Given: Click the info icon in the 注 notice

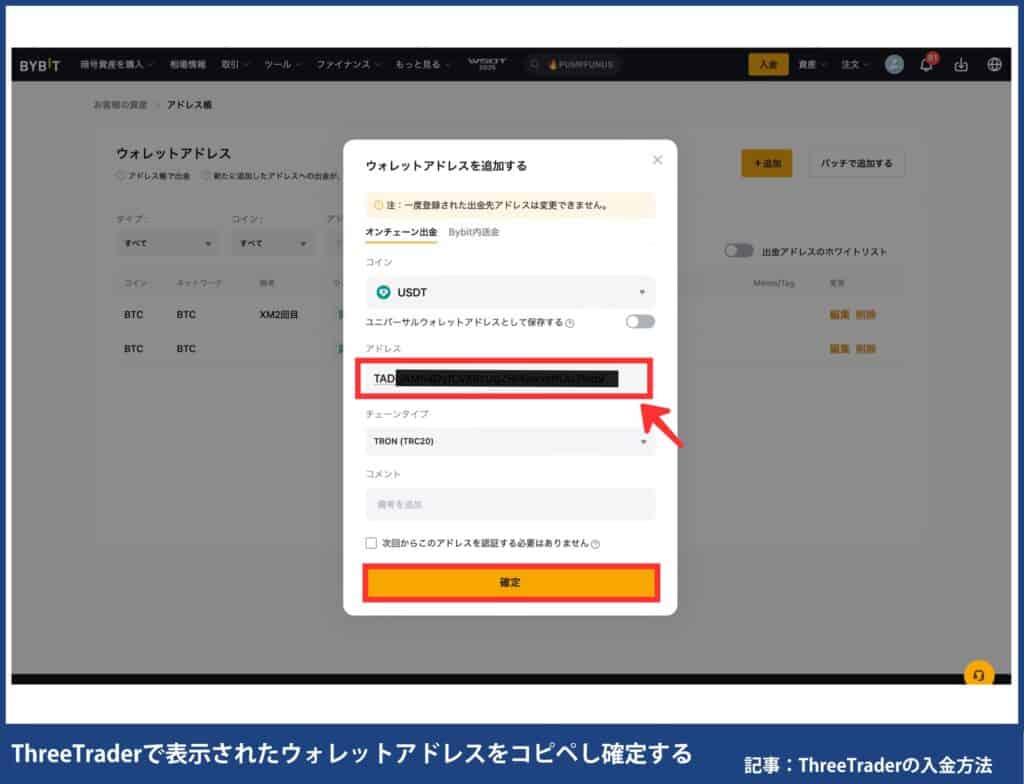Looking at the screenshot, I should [377, 205].
